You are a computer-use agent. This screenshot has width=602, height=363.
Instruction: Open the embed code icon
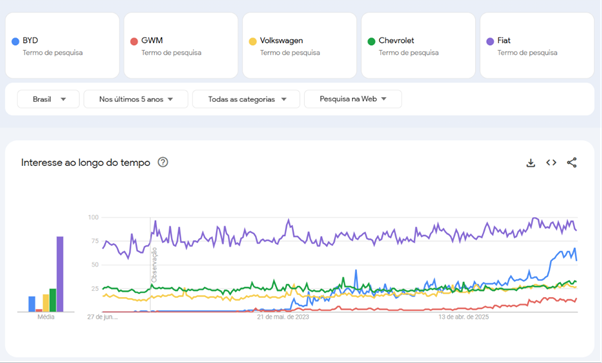[x=551, y=163]
